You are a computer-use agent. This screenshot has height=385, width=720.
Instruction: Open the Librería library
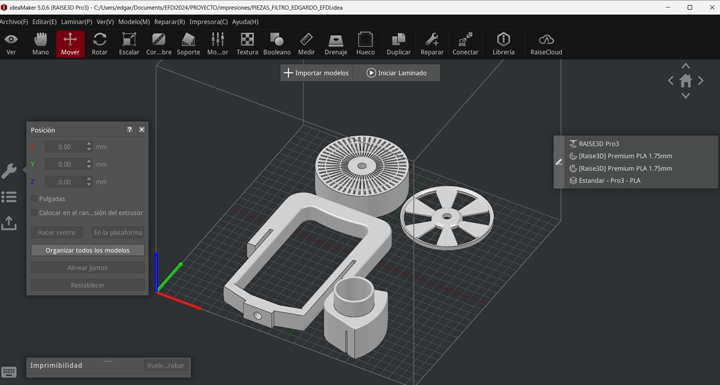click(503, 44)
